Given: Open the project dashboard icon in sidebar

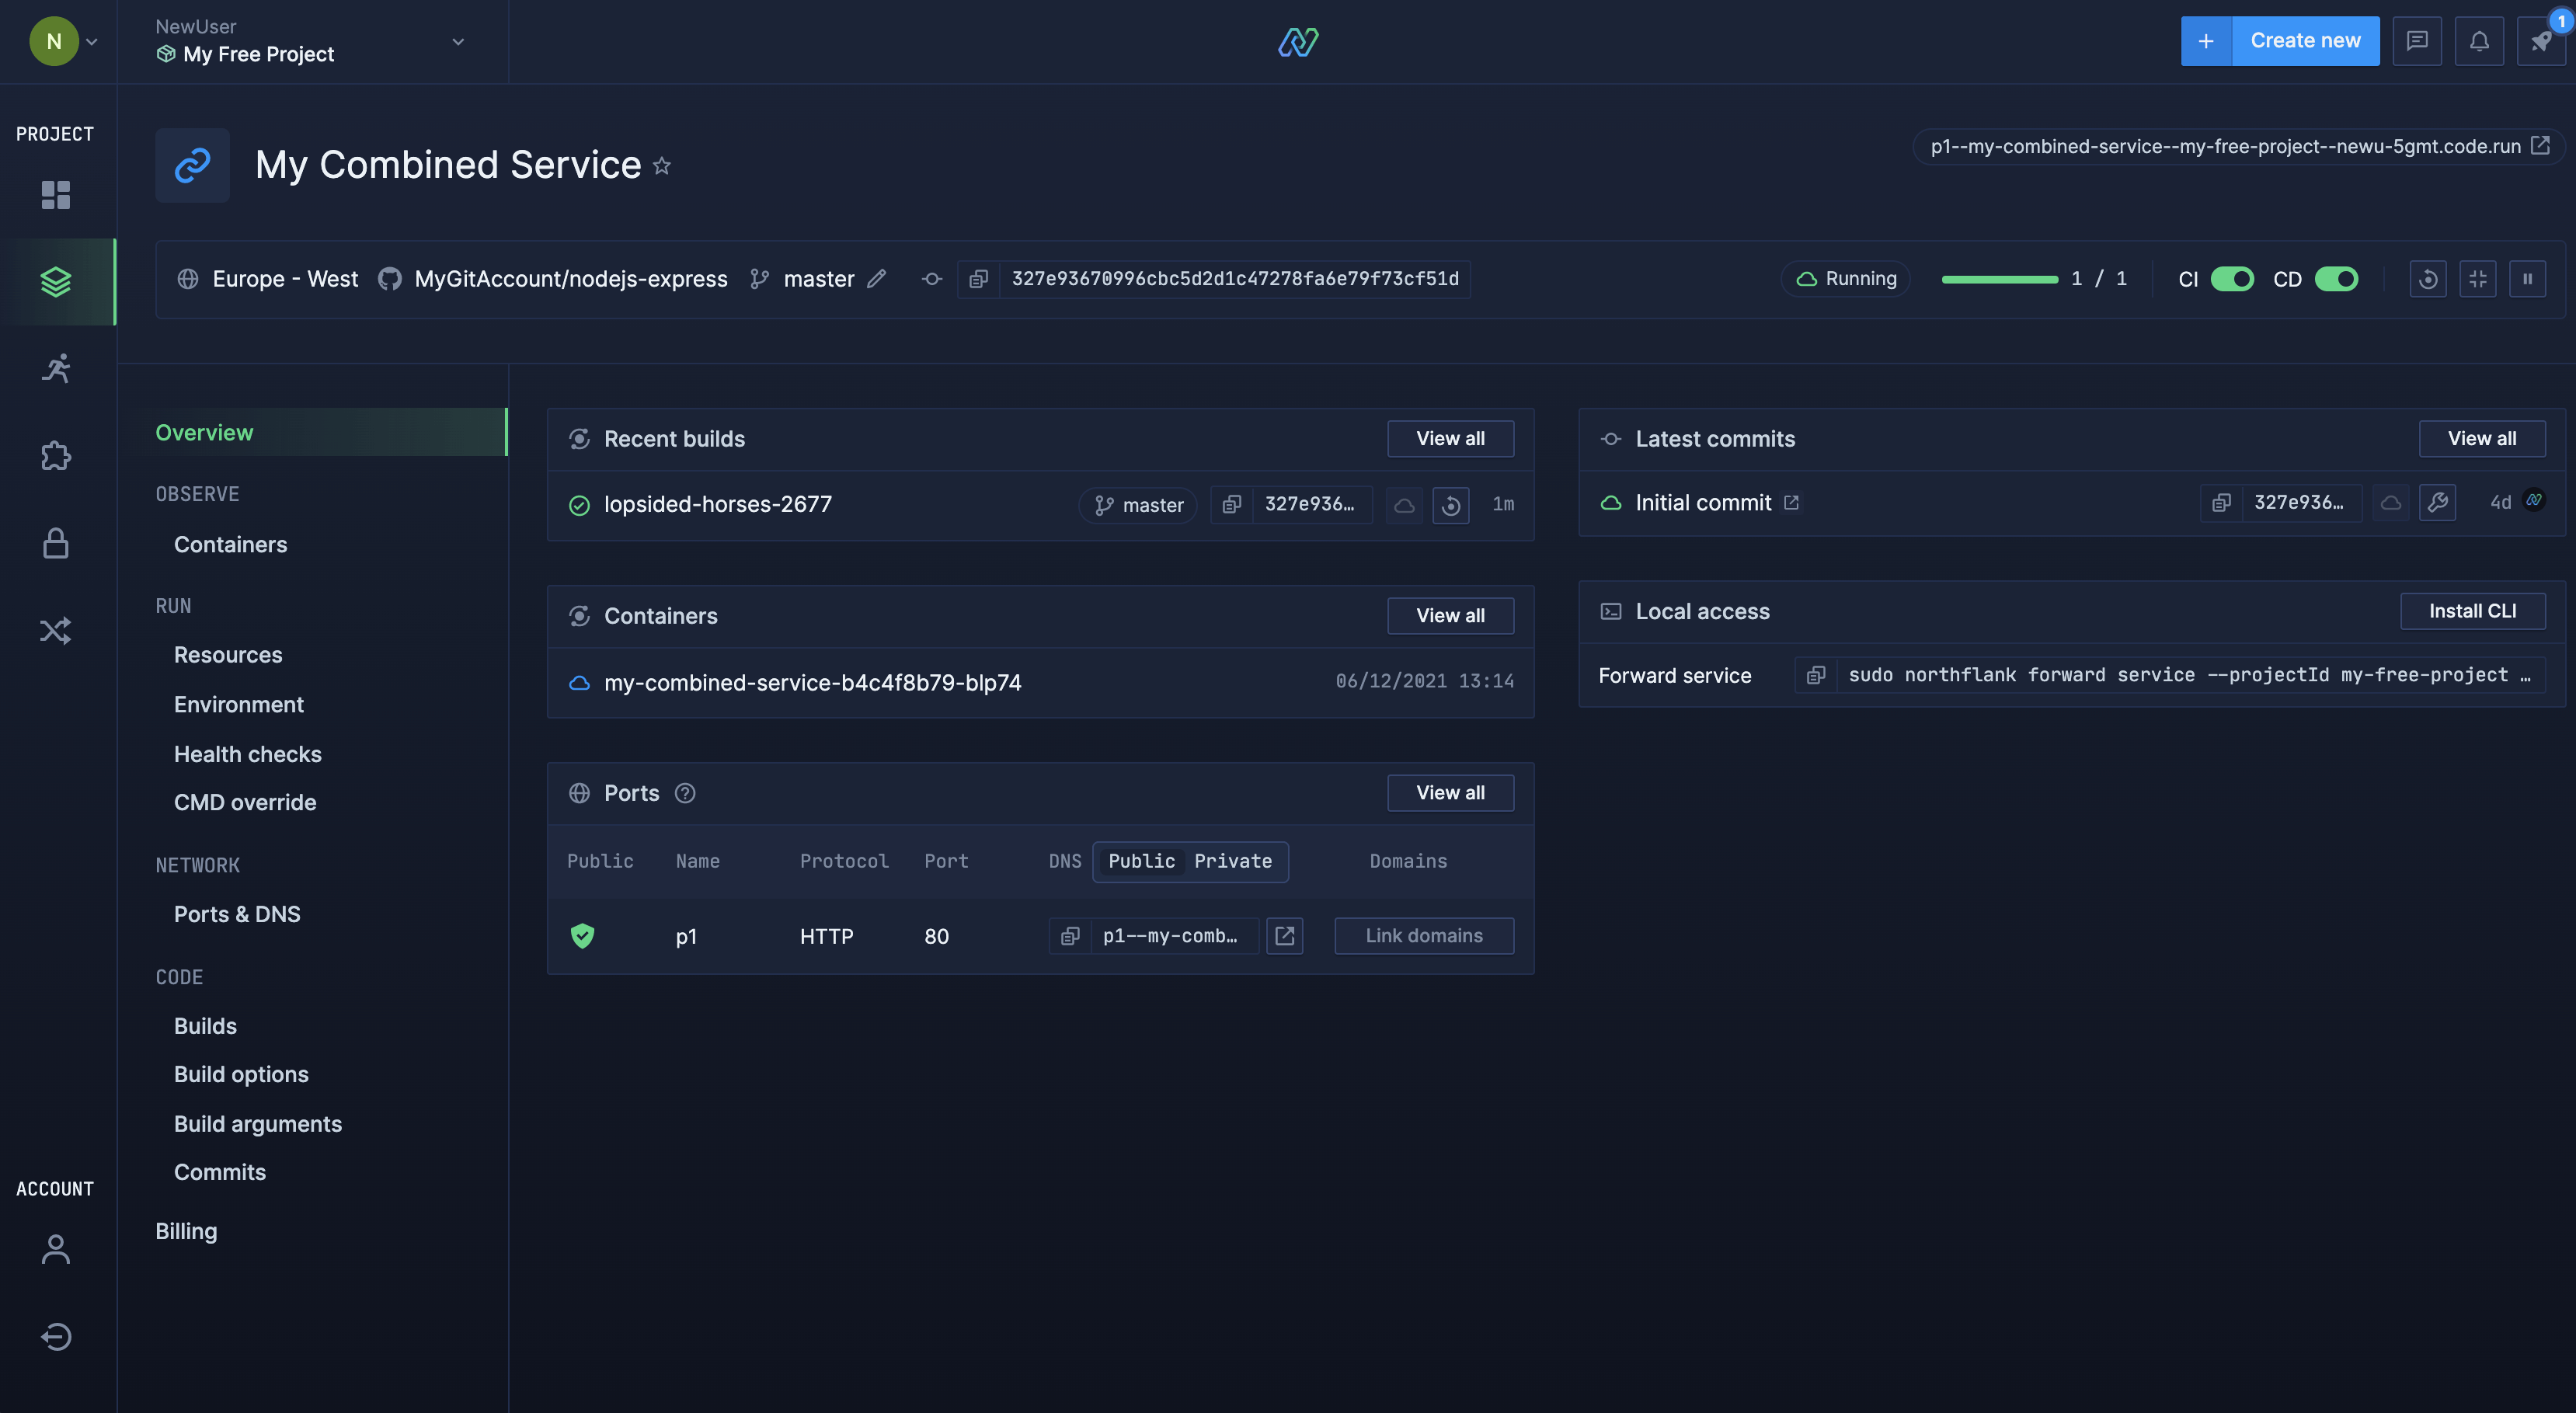Looking at the screenshot, I should (x=56, y=195).
